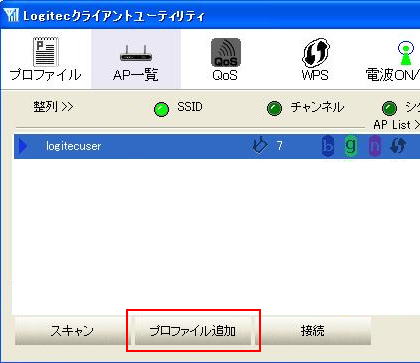Select the チャンネル sort radio button
The height and width of the screenshot is (363, 420).
coord(275,108)
